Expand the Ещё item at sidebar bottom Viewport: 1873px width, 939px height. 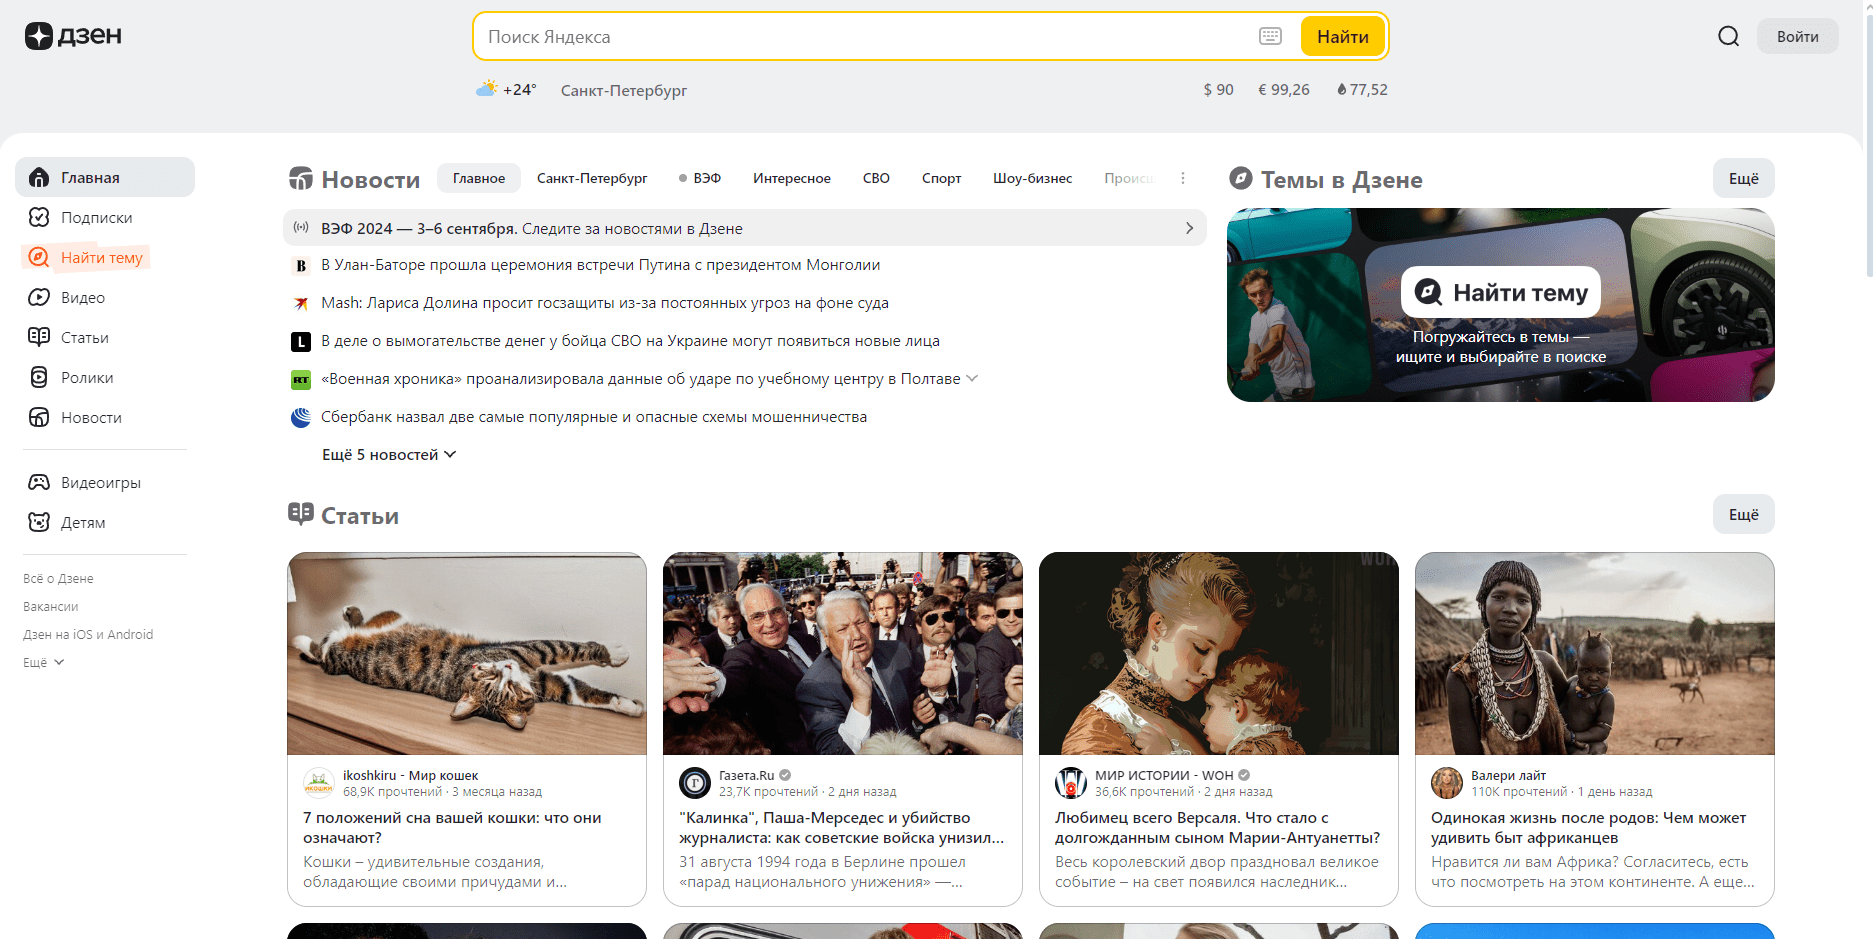42,662
